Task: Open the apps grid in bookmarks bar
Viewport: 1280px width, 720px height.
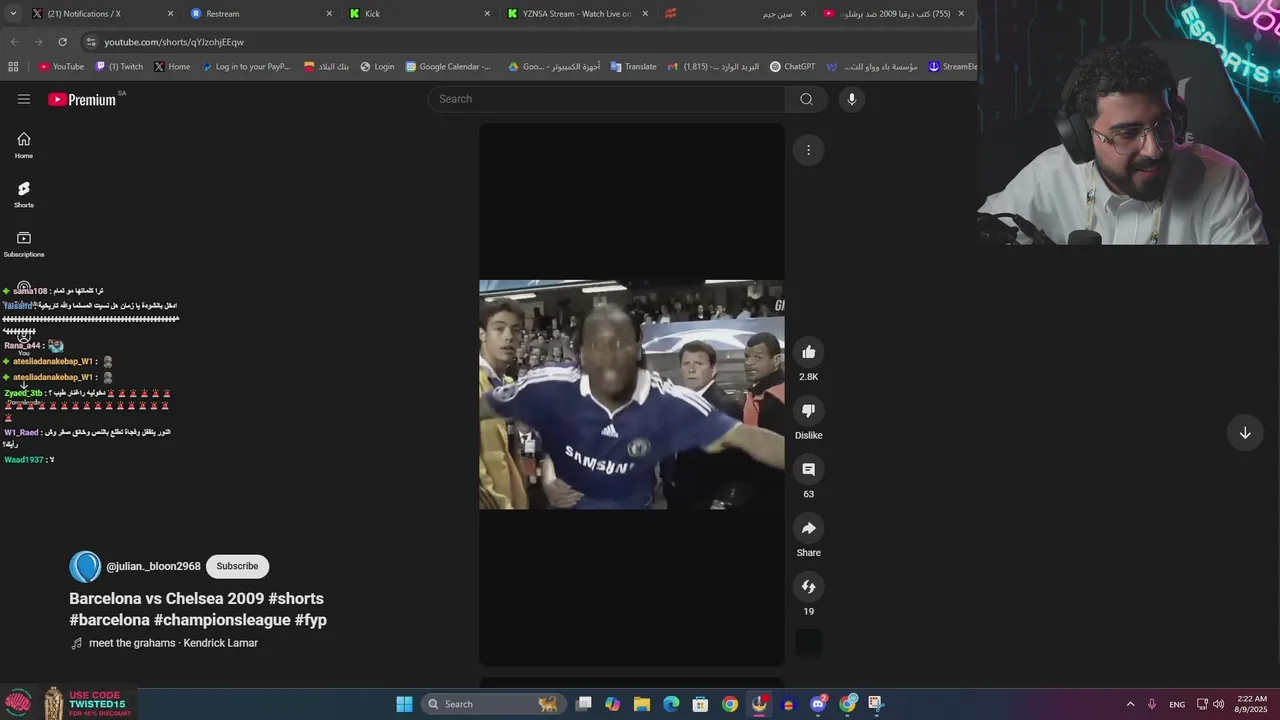Action: pyautogui.click(x=13, y=67)
